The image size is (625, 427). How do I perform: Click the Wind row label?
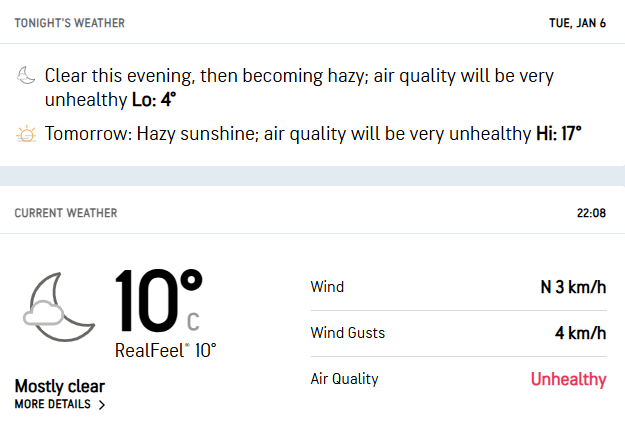coord(327,287)
